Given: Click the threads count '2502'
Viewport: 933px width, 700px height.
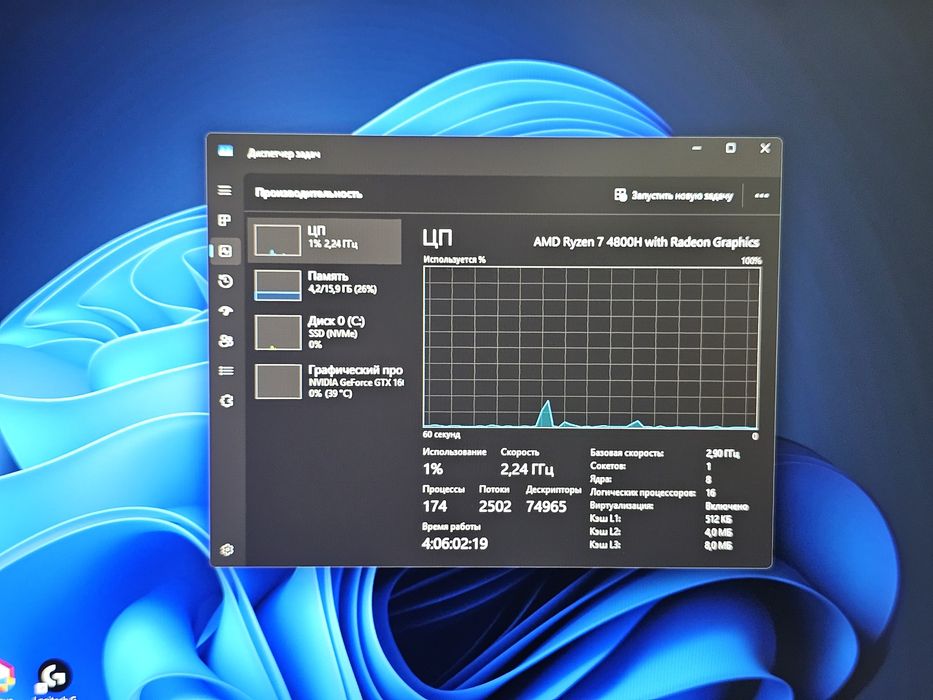Looking at the screenshot, I should coord(495,507).
